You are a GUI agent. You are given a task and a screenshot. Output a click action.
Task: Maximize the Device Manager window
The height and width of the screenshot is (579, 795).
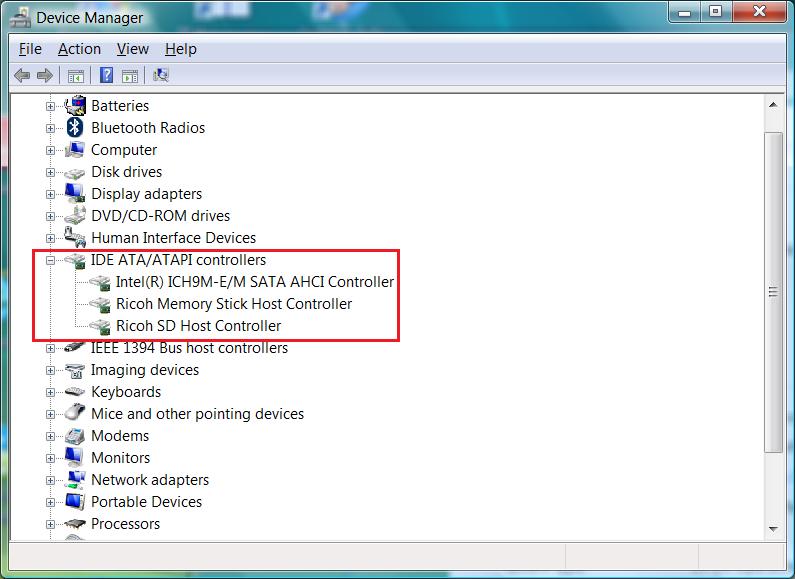(715, 11)
